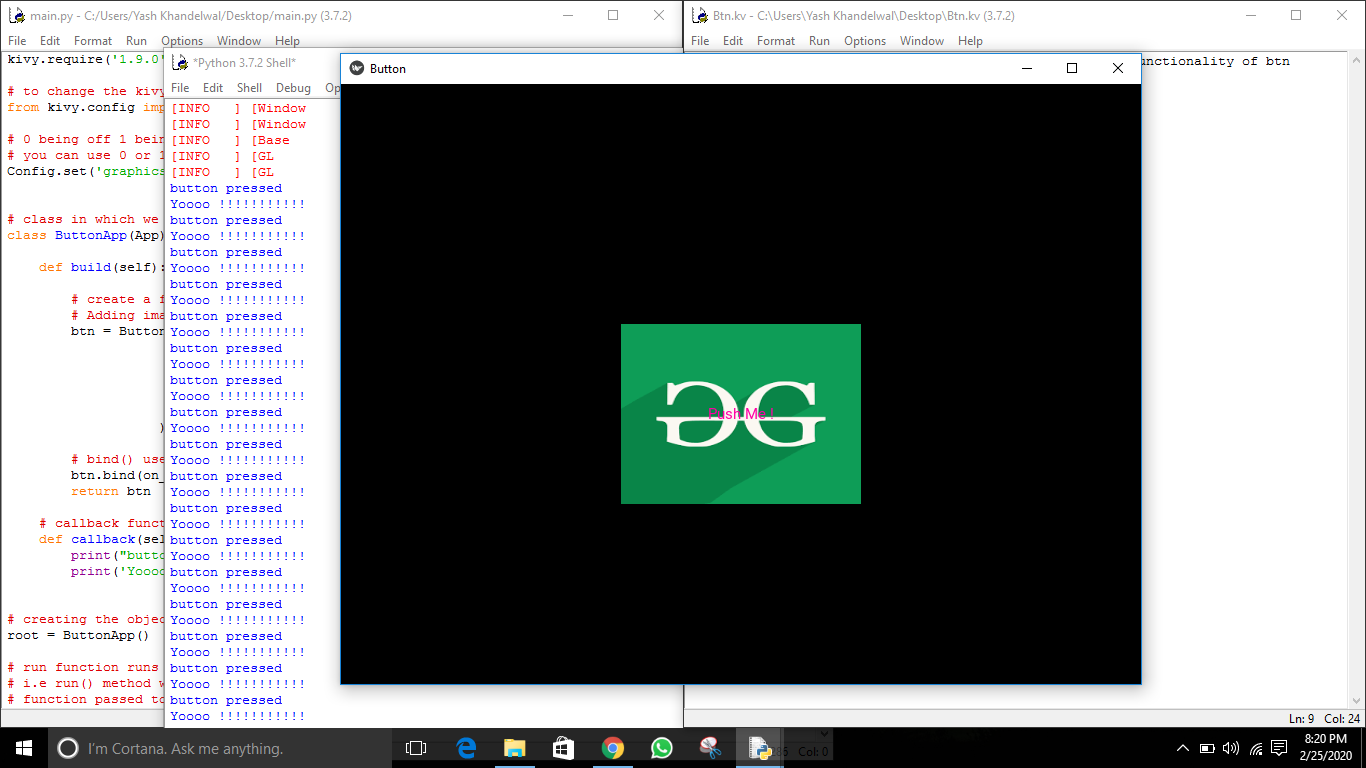1366x768 pixels.
Task: Launch Google Chrome from taskbar
Action: [613, 748]
